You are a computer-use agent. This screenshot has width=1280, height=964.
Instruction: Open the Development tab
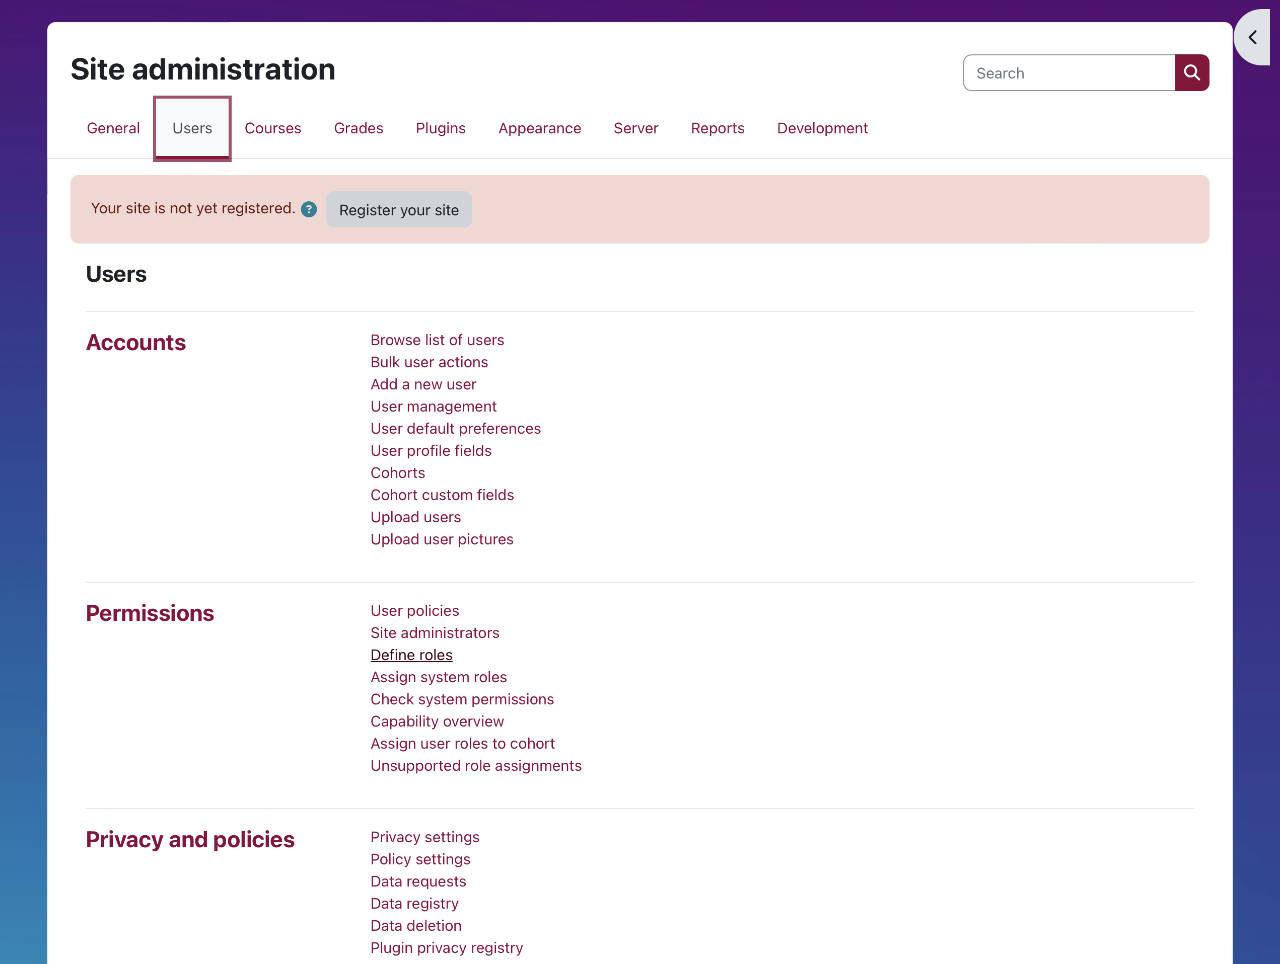(822, 128)
